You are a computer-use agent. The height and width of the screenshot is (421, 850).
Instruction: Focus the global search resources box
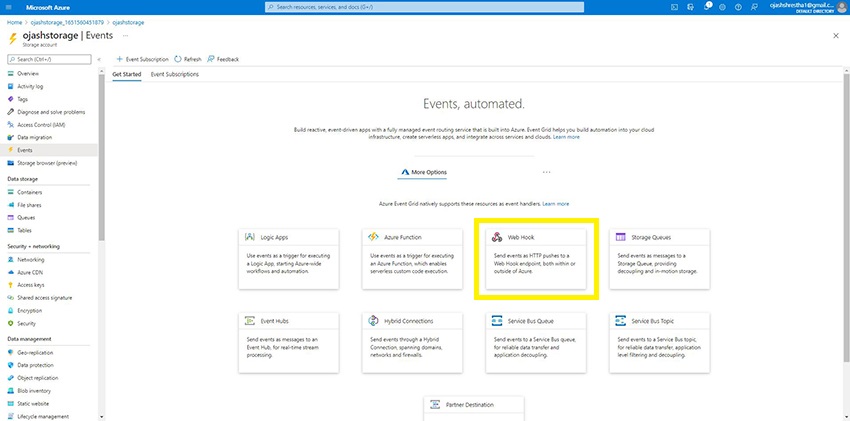[x=424, y=7]
